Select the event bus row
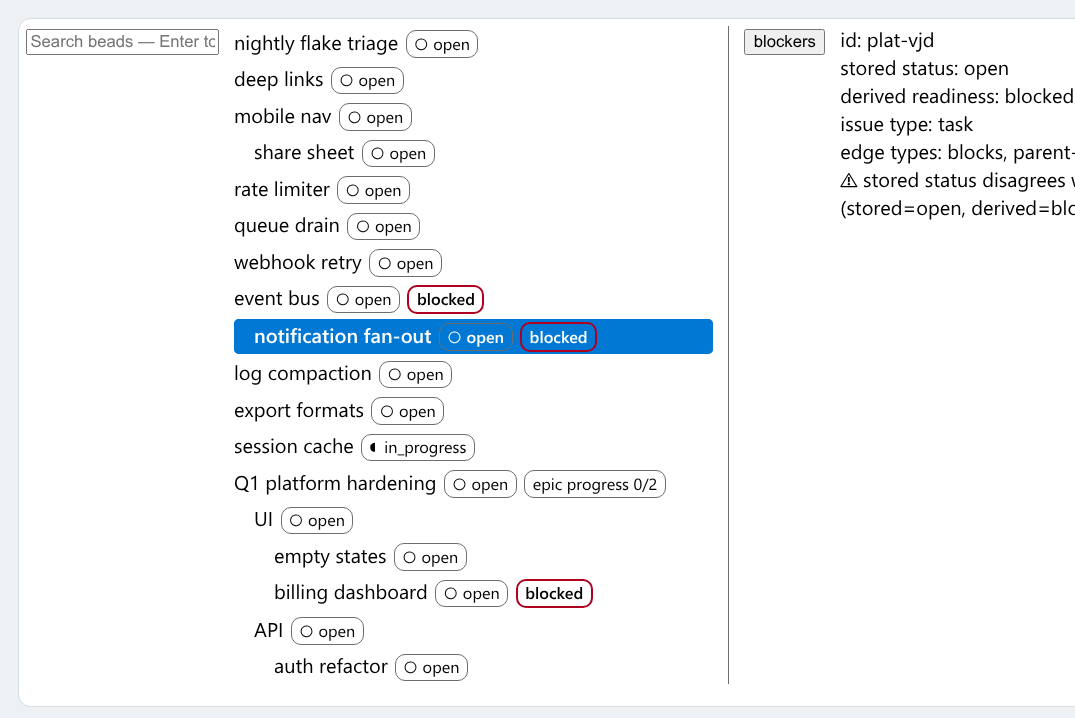Image resolution: width=1075 pixels, height=718 pixels. click(473, 300)
